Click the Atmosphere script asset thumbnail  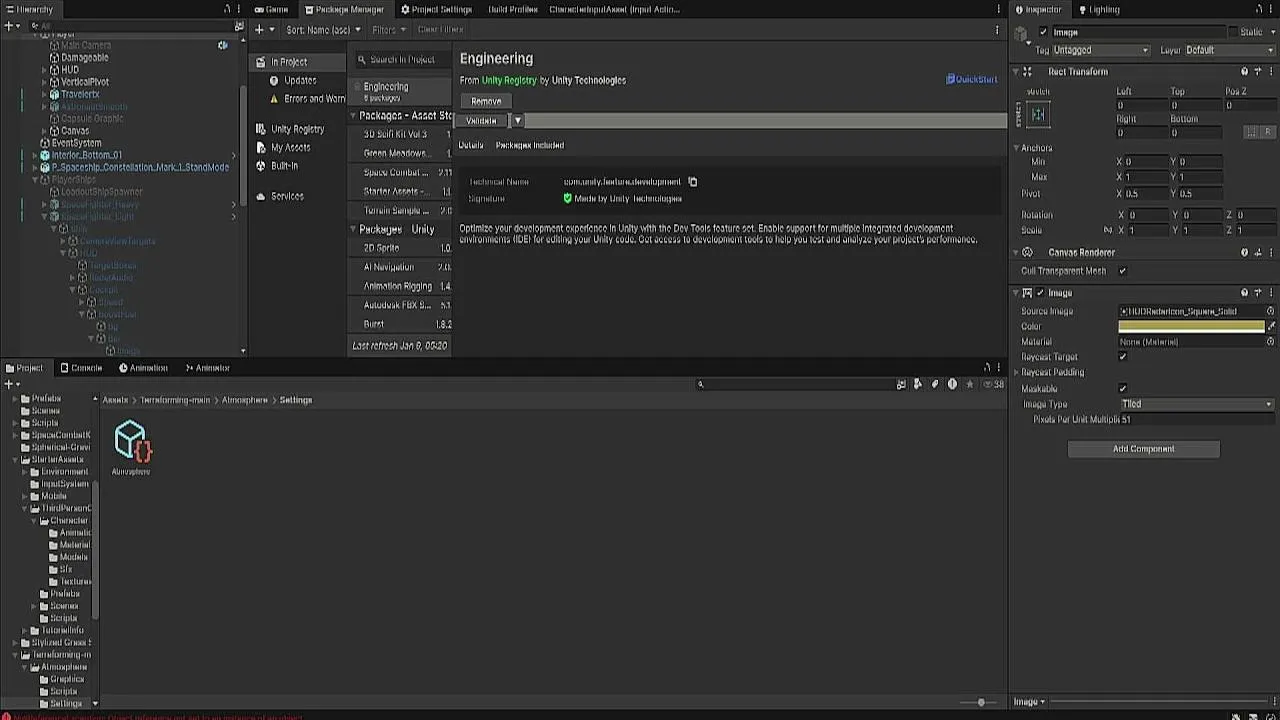coord(131,441)
